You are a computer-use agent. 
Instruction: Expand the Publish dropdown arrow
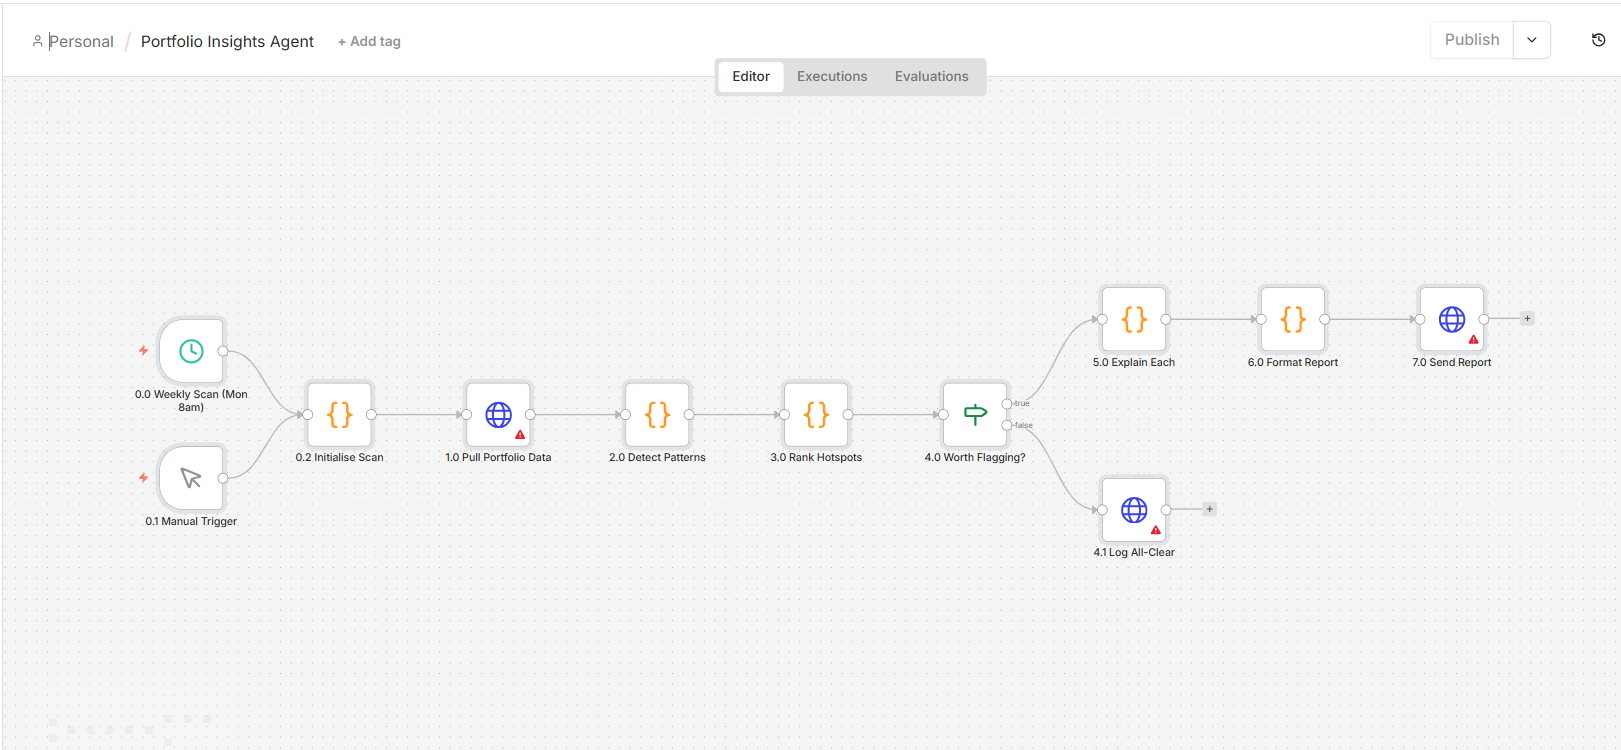(x=1532, y=40)
